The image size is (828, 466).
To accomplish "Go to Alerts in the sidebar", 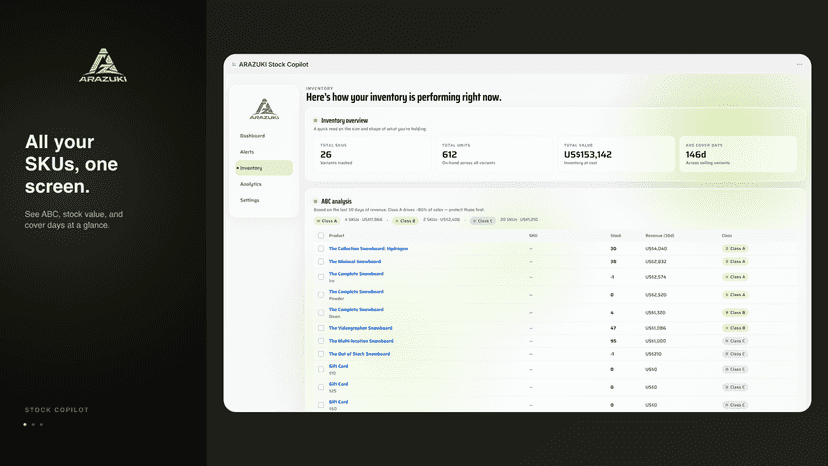I will pyautogui.click(x=247, y=152).
